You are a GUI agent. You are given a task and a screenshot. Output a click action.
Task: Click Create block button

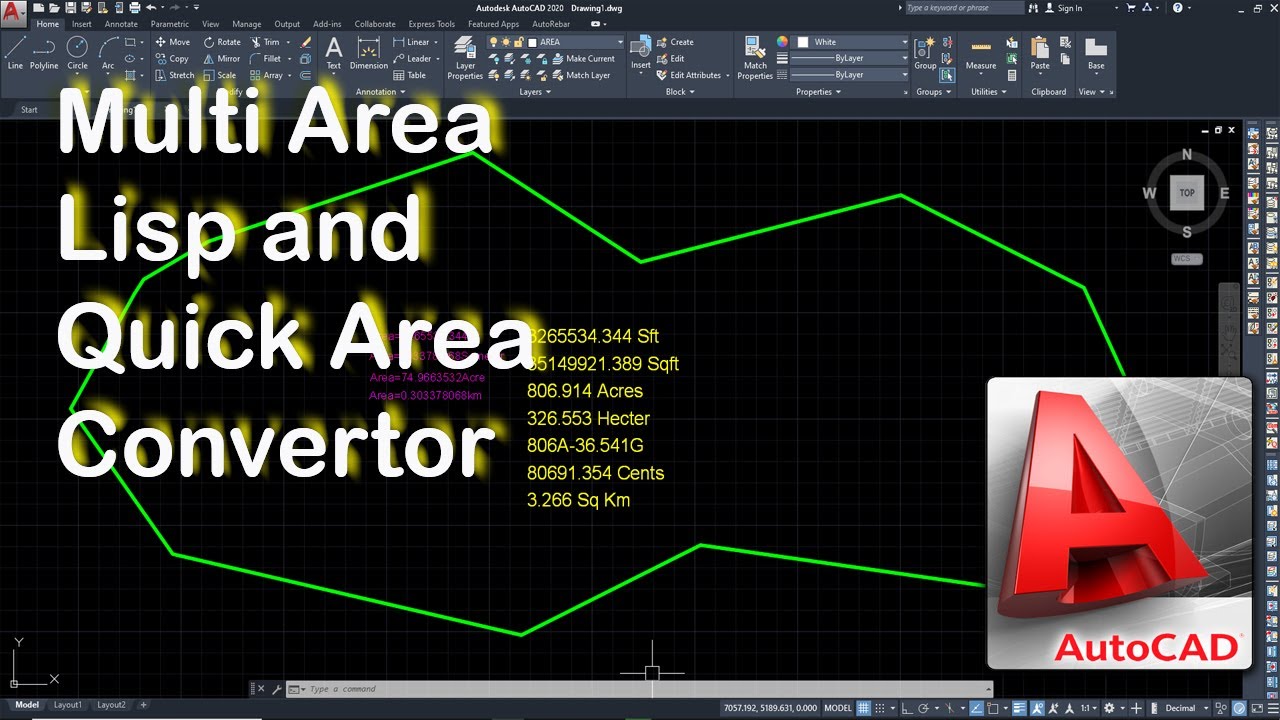[675, 42]
